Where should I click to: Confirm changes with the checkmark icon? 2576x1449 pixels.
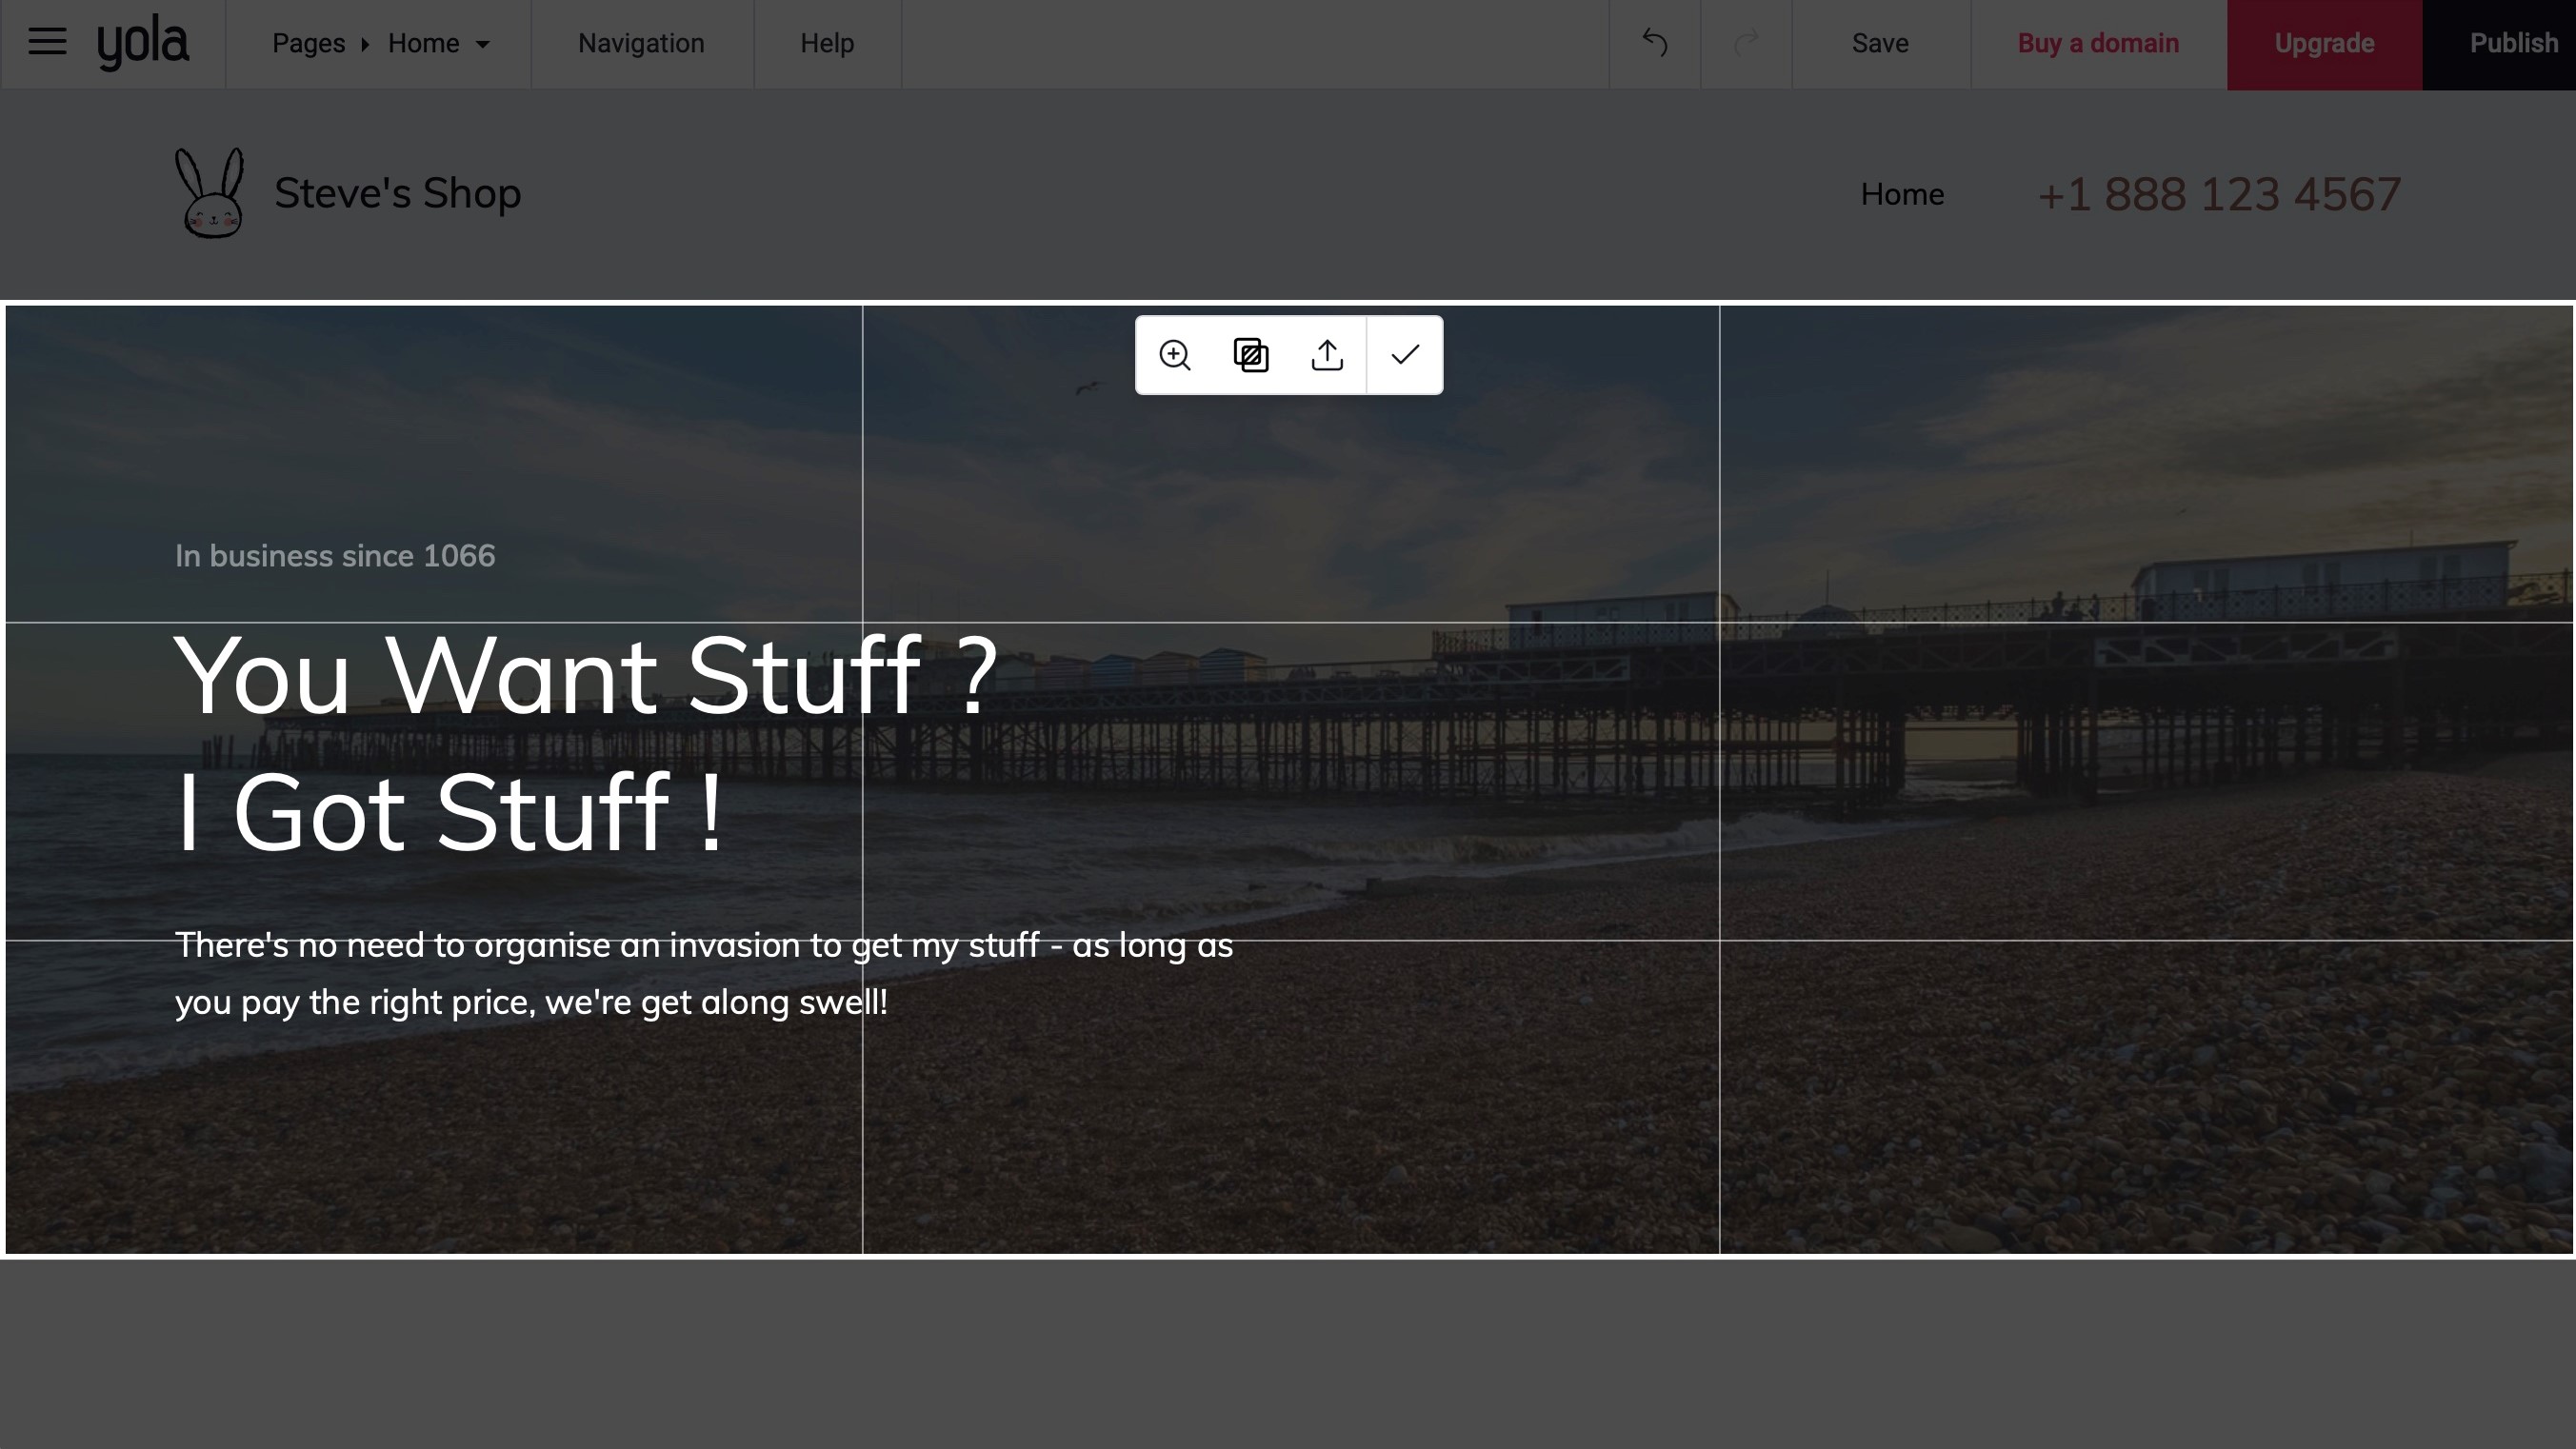tap(1405, 354)
